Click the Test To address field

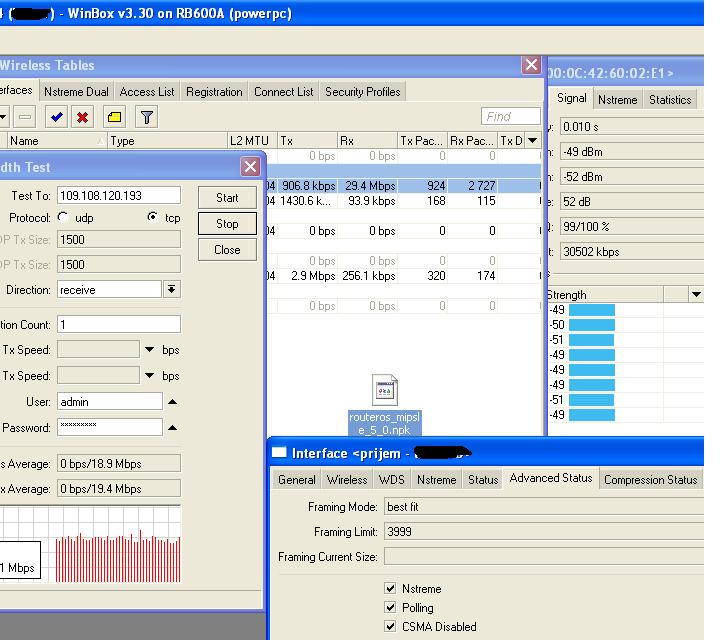tap(119, 195)
